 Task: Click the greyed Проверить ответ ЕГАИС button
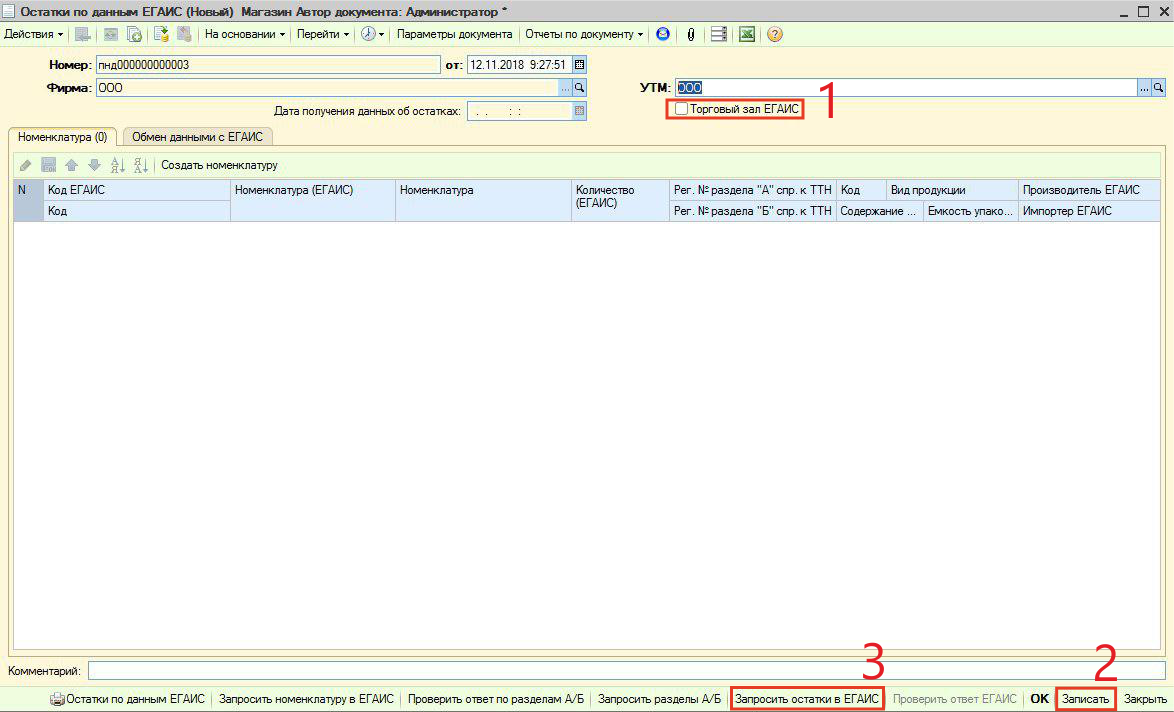coord(955,699)
